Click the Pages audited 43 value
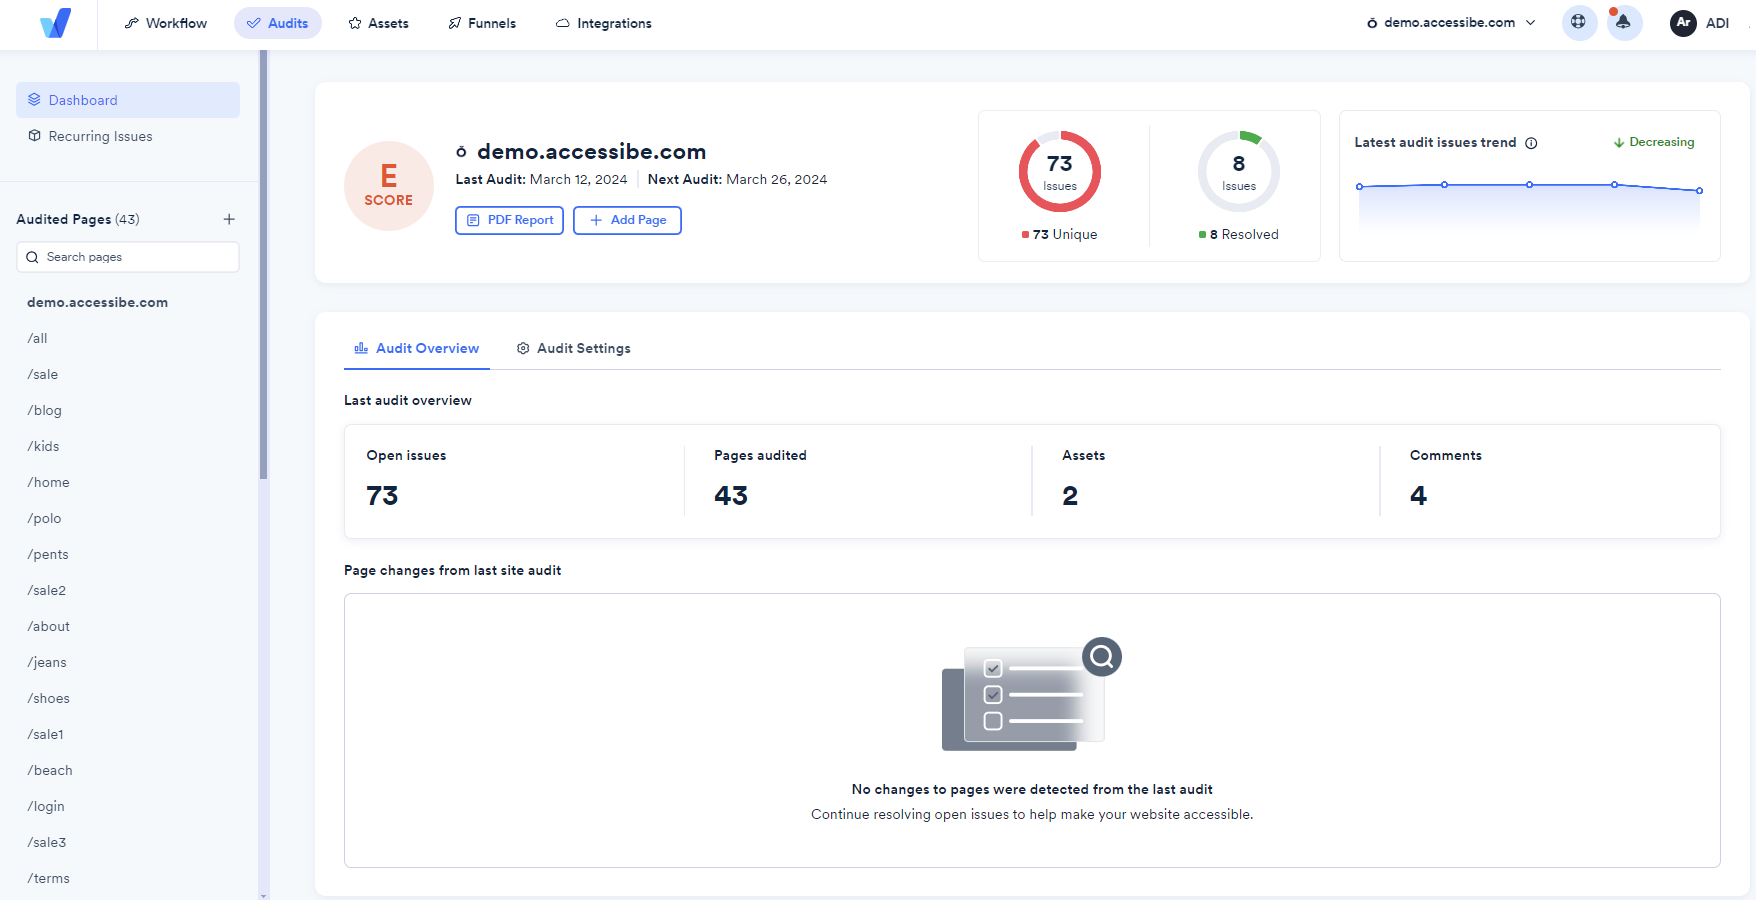Screen dimensions: 1756x900 pyautogui.click(x=731, y=496)
